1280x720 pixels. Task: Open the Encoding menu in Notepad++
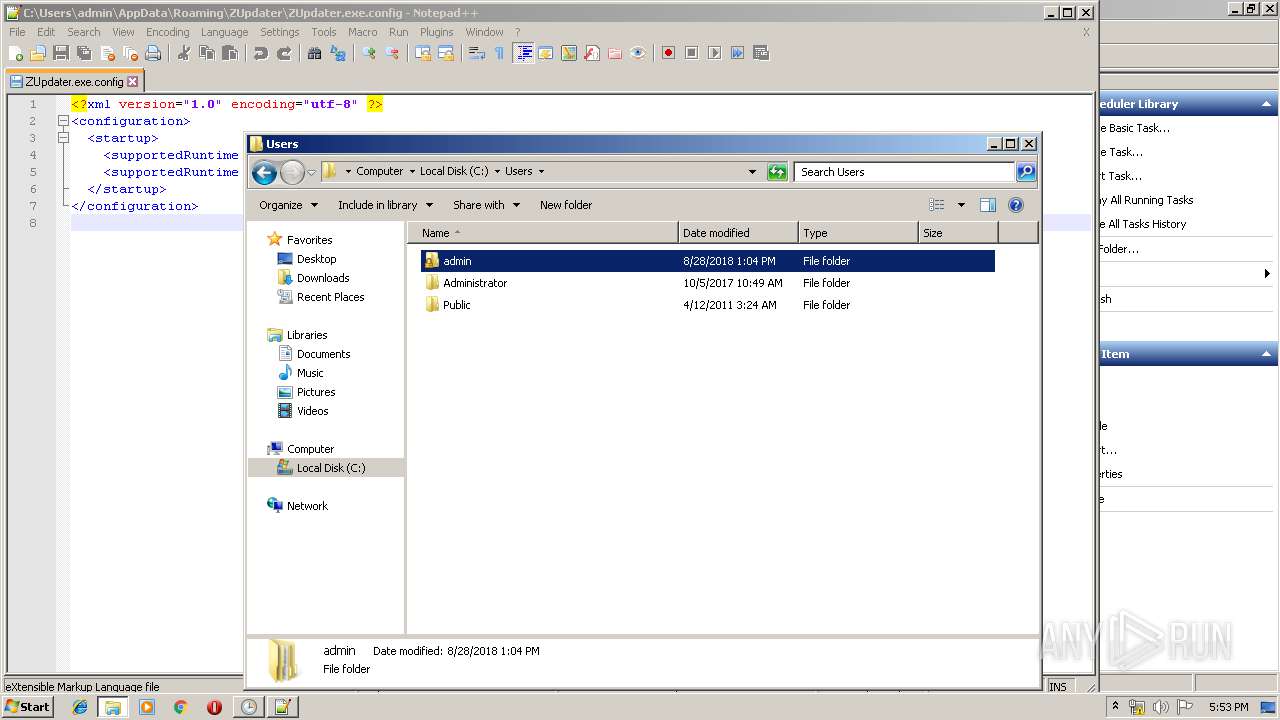(x=167, y=32)
